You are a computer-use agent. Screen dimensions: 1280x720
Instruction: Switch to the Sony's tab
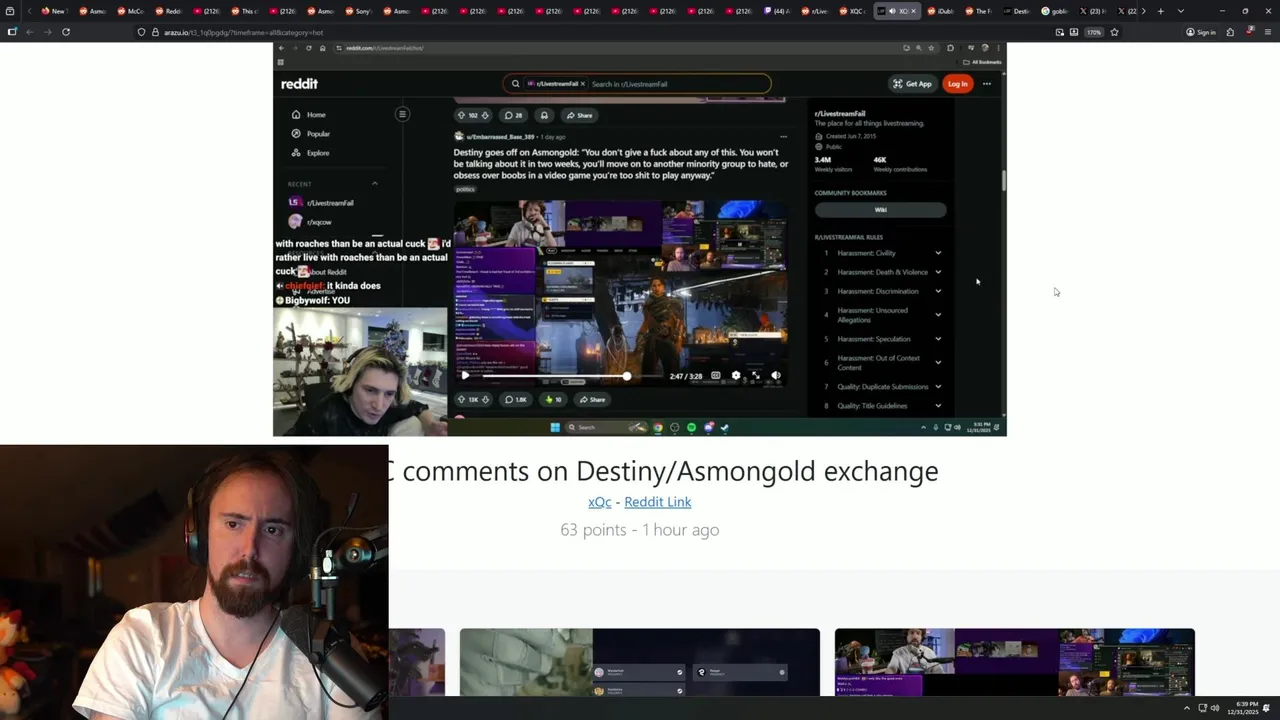358,11
